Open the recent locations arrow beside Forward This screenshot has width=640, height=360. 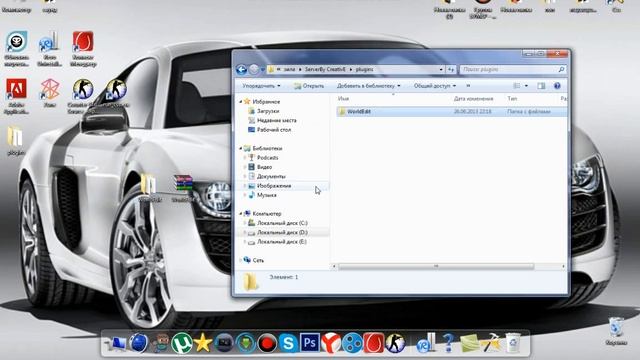pyautogui.click(x=262, y=70)
